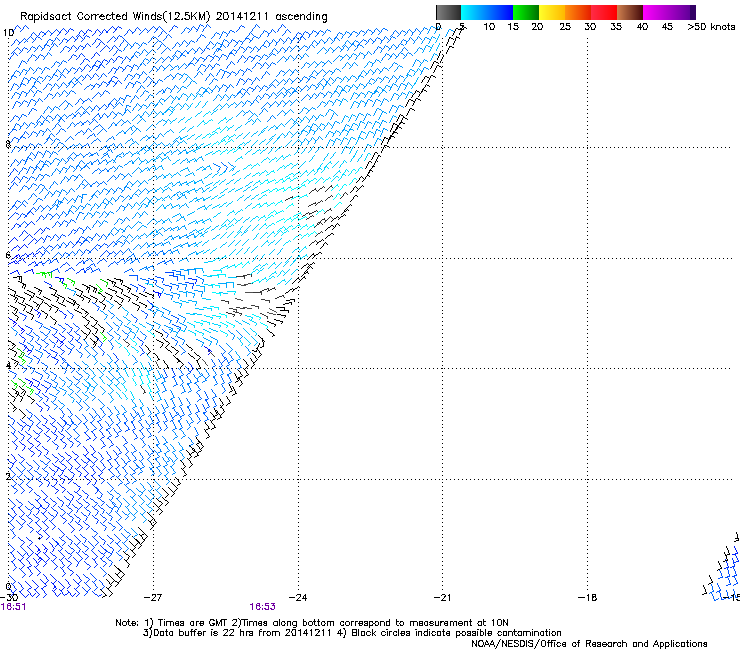Click the word 'ascending' in the title

[301, 17]
